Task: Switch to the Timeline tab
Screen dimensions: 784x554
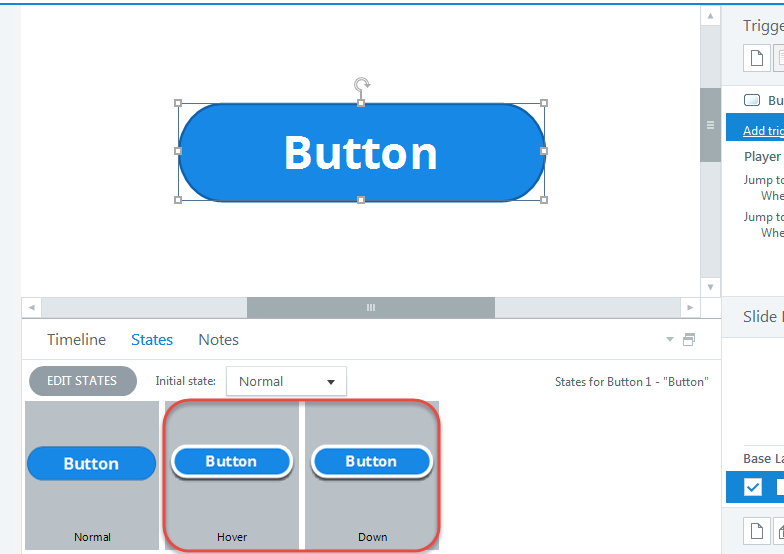Action: pyautogui.click(x=76, y=340)
